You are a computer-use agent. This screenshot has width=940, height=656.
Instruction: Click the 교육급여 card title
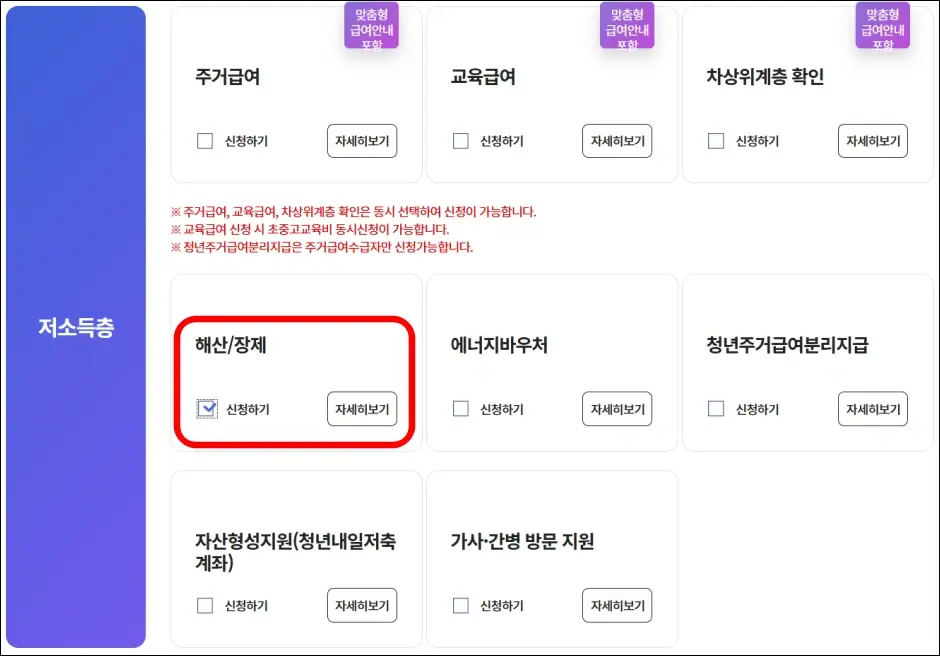(483, 77)
